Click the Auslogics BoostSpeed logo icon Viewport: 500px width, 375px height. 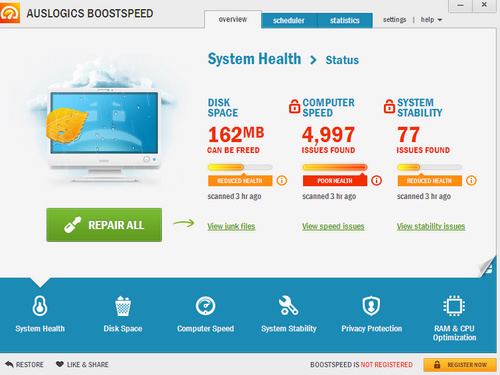tap(10, 13)
